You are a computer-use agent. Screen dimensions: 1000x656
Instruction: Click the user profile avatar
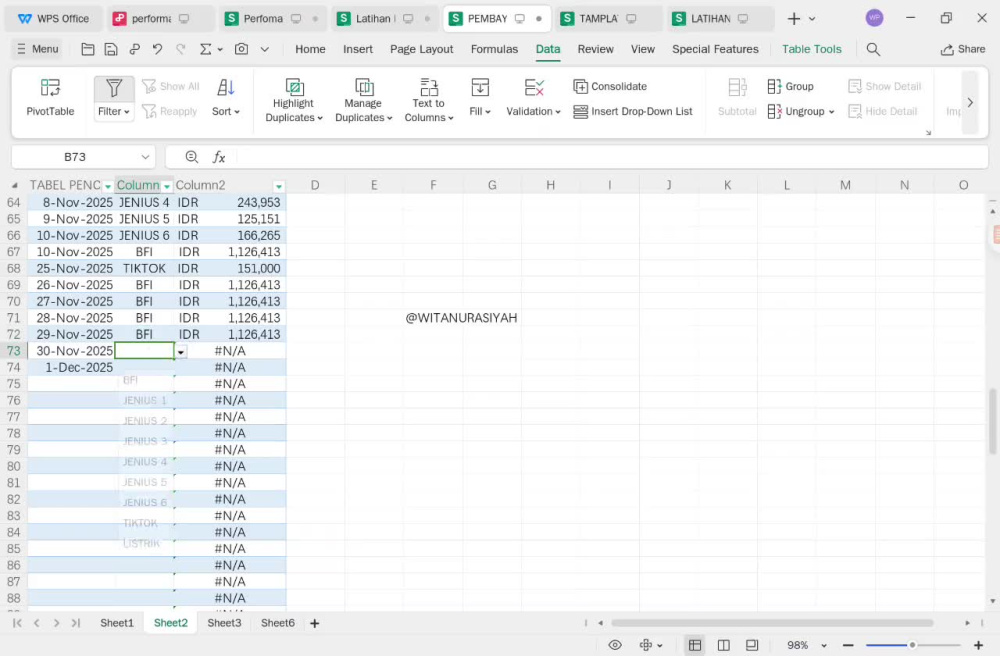874,18
